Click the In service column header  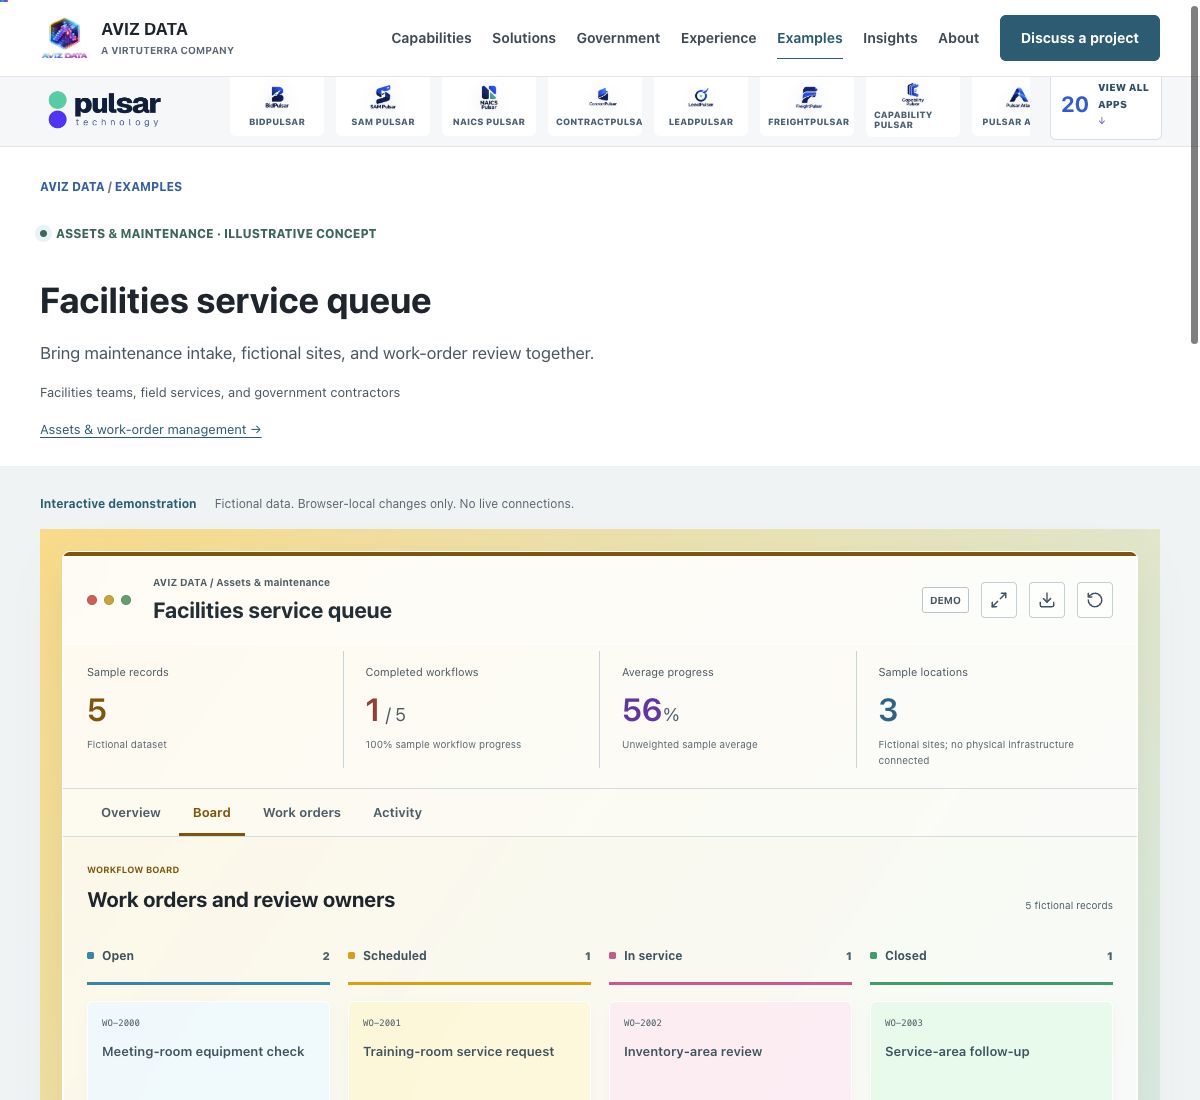[x=730, y=956]
